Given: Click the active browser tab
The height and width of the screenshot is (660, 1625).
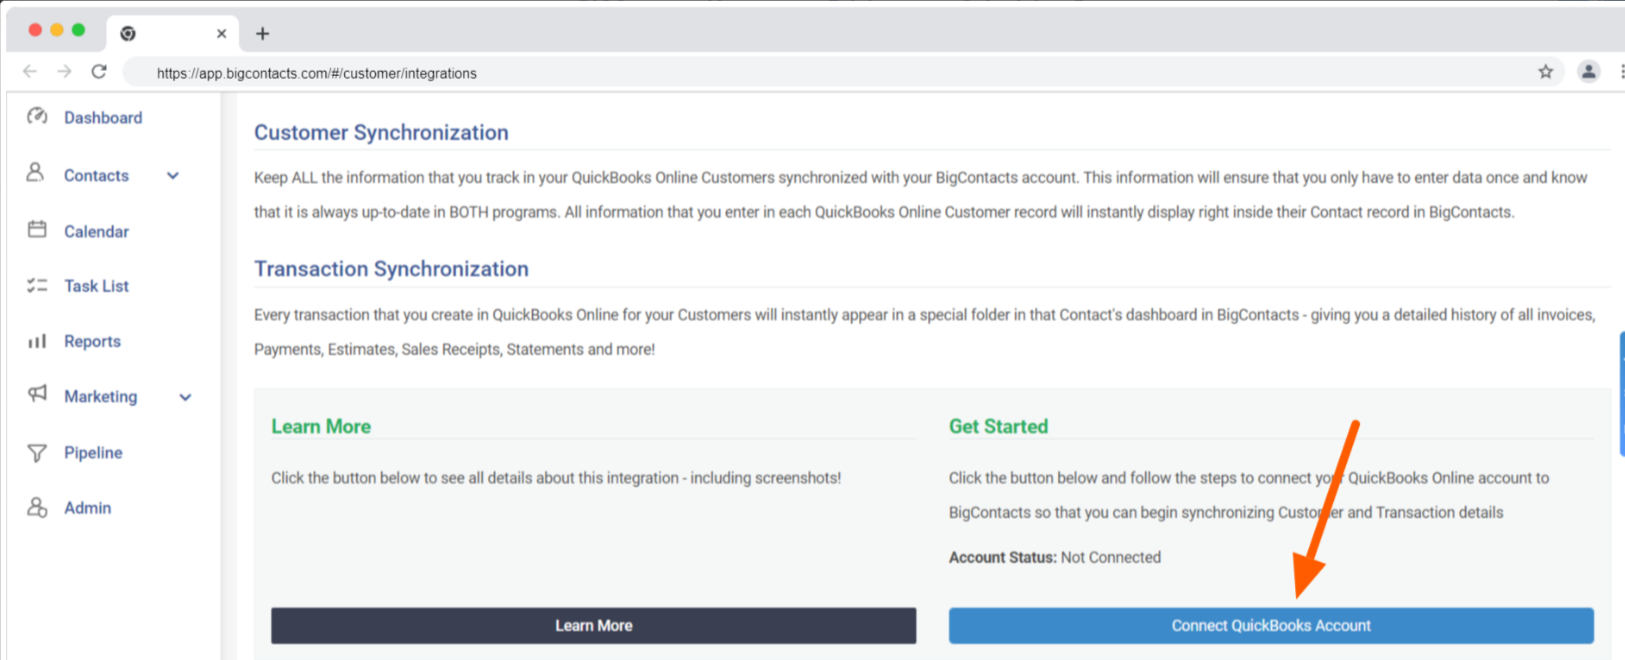Looking at the screenshot, I should tap(172, 33).
